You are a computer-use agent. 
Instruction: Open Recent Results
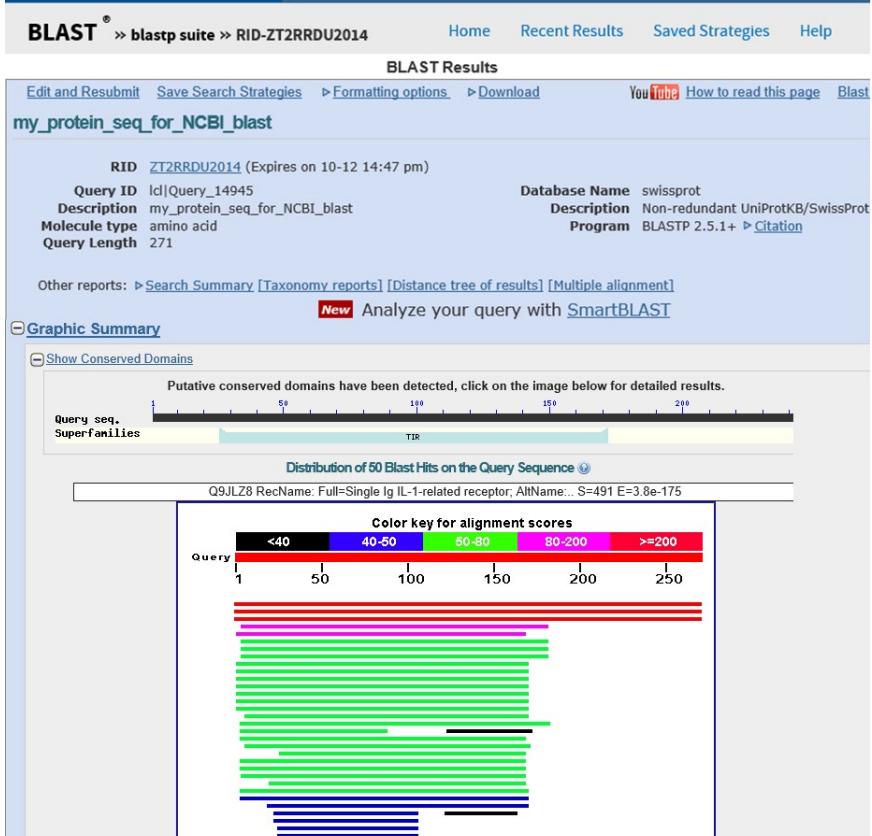(x=571, y=31)
